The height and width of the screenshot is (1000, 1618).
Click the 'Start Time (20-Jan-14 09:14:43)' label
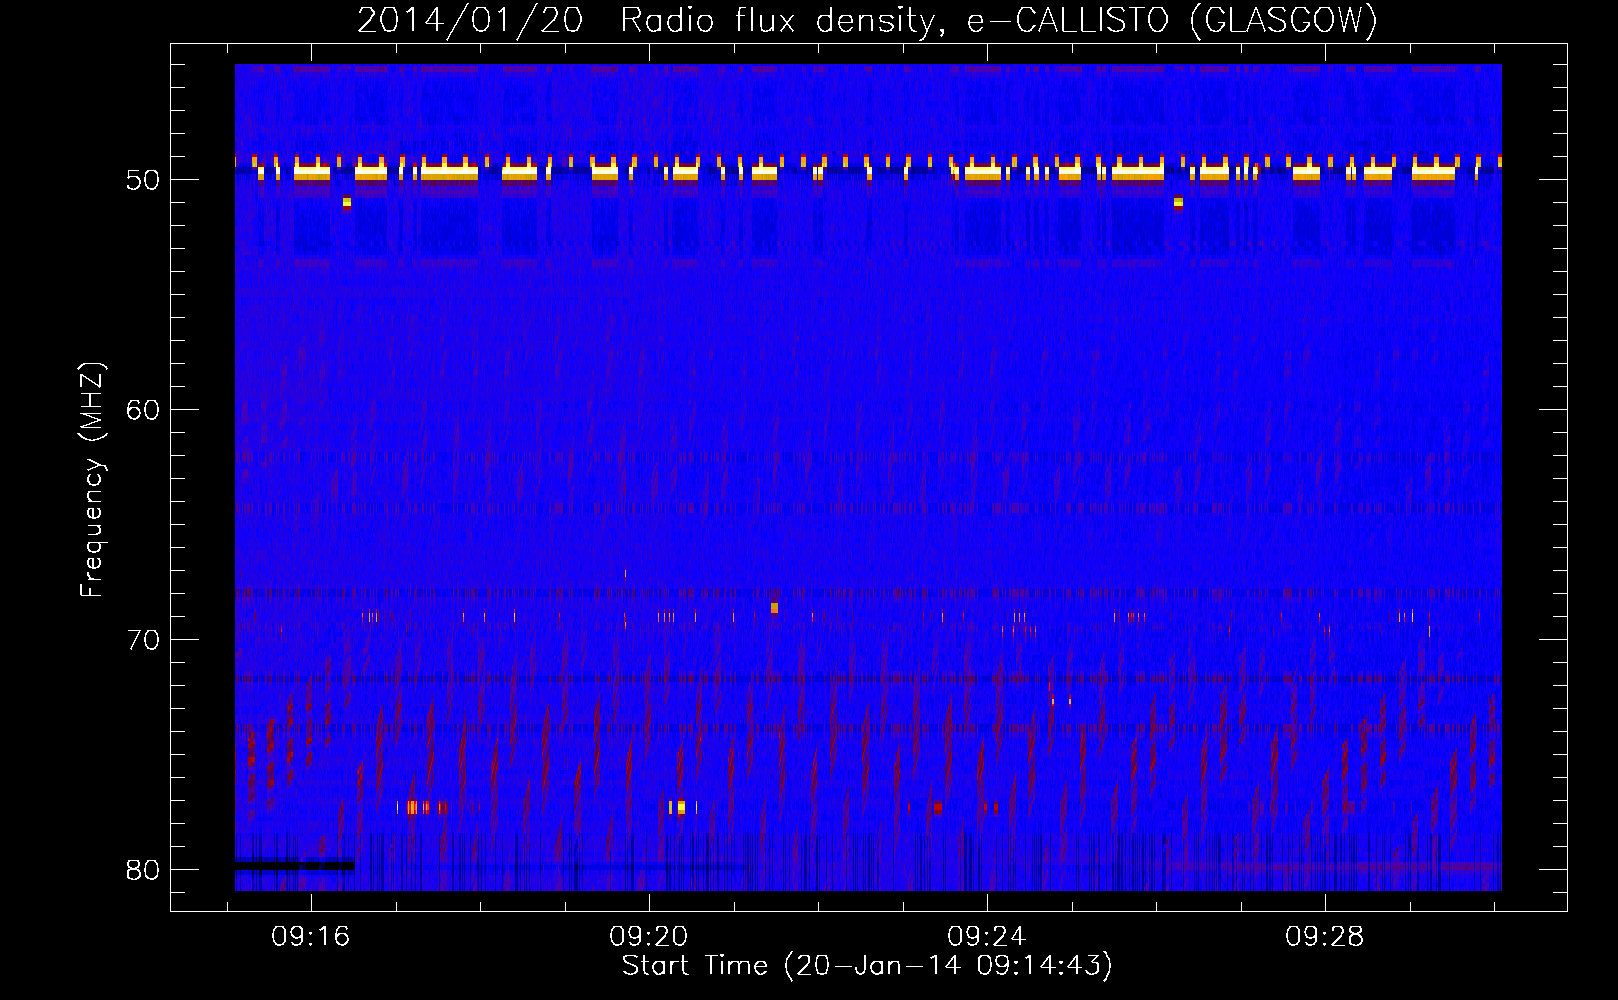point(867,966)
